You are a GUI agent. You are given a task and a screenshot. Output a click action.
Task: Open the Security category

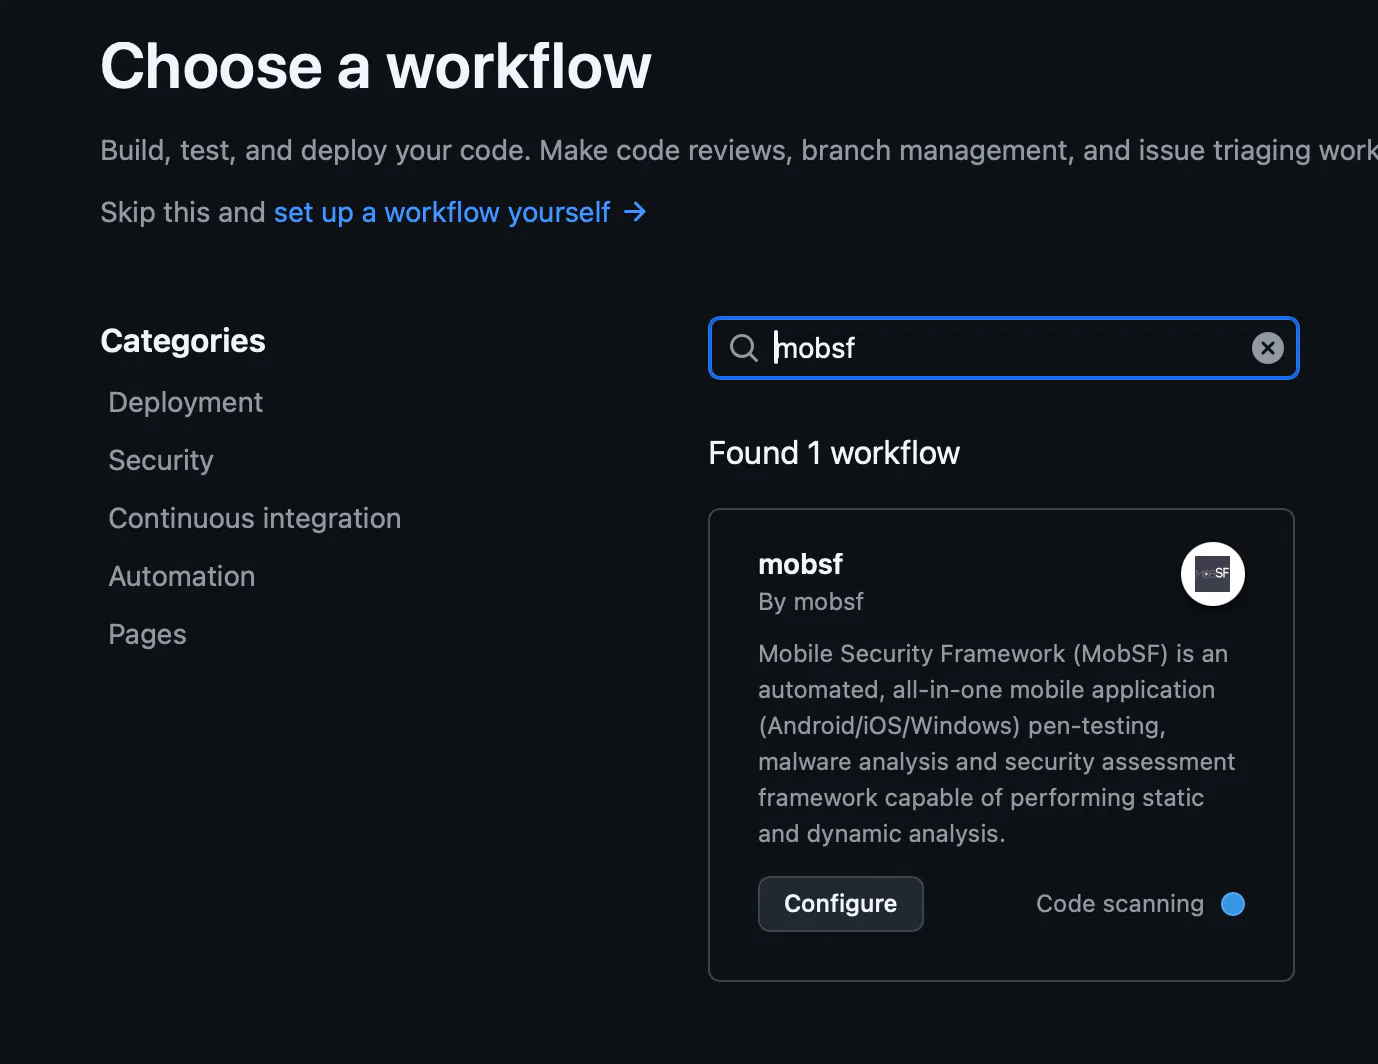tap(161, 460)
